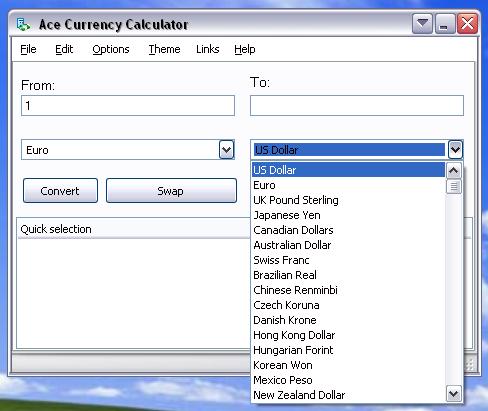Open the Help menu
The width and height of the screenshot is (488, 411).
click(245, 49)
